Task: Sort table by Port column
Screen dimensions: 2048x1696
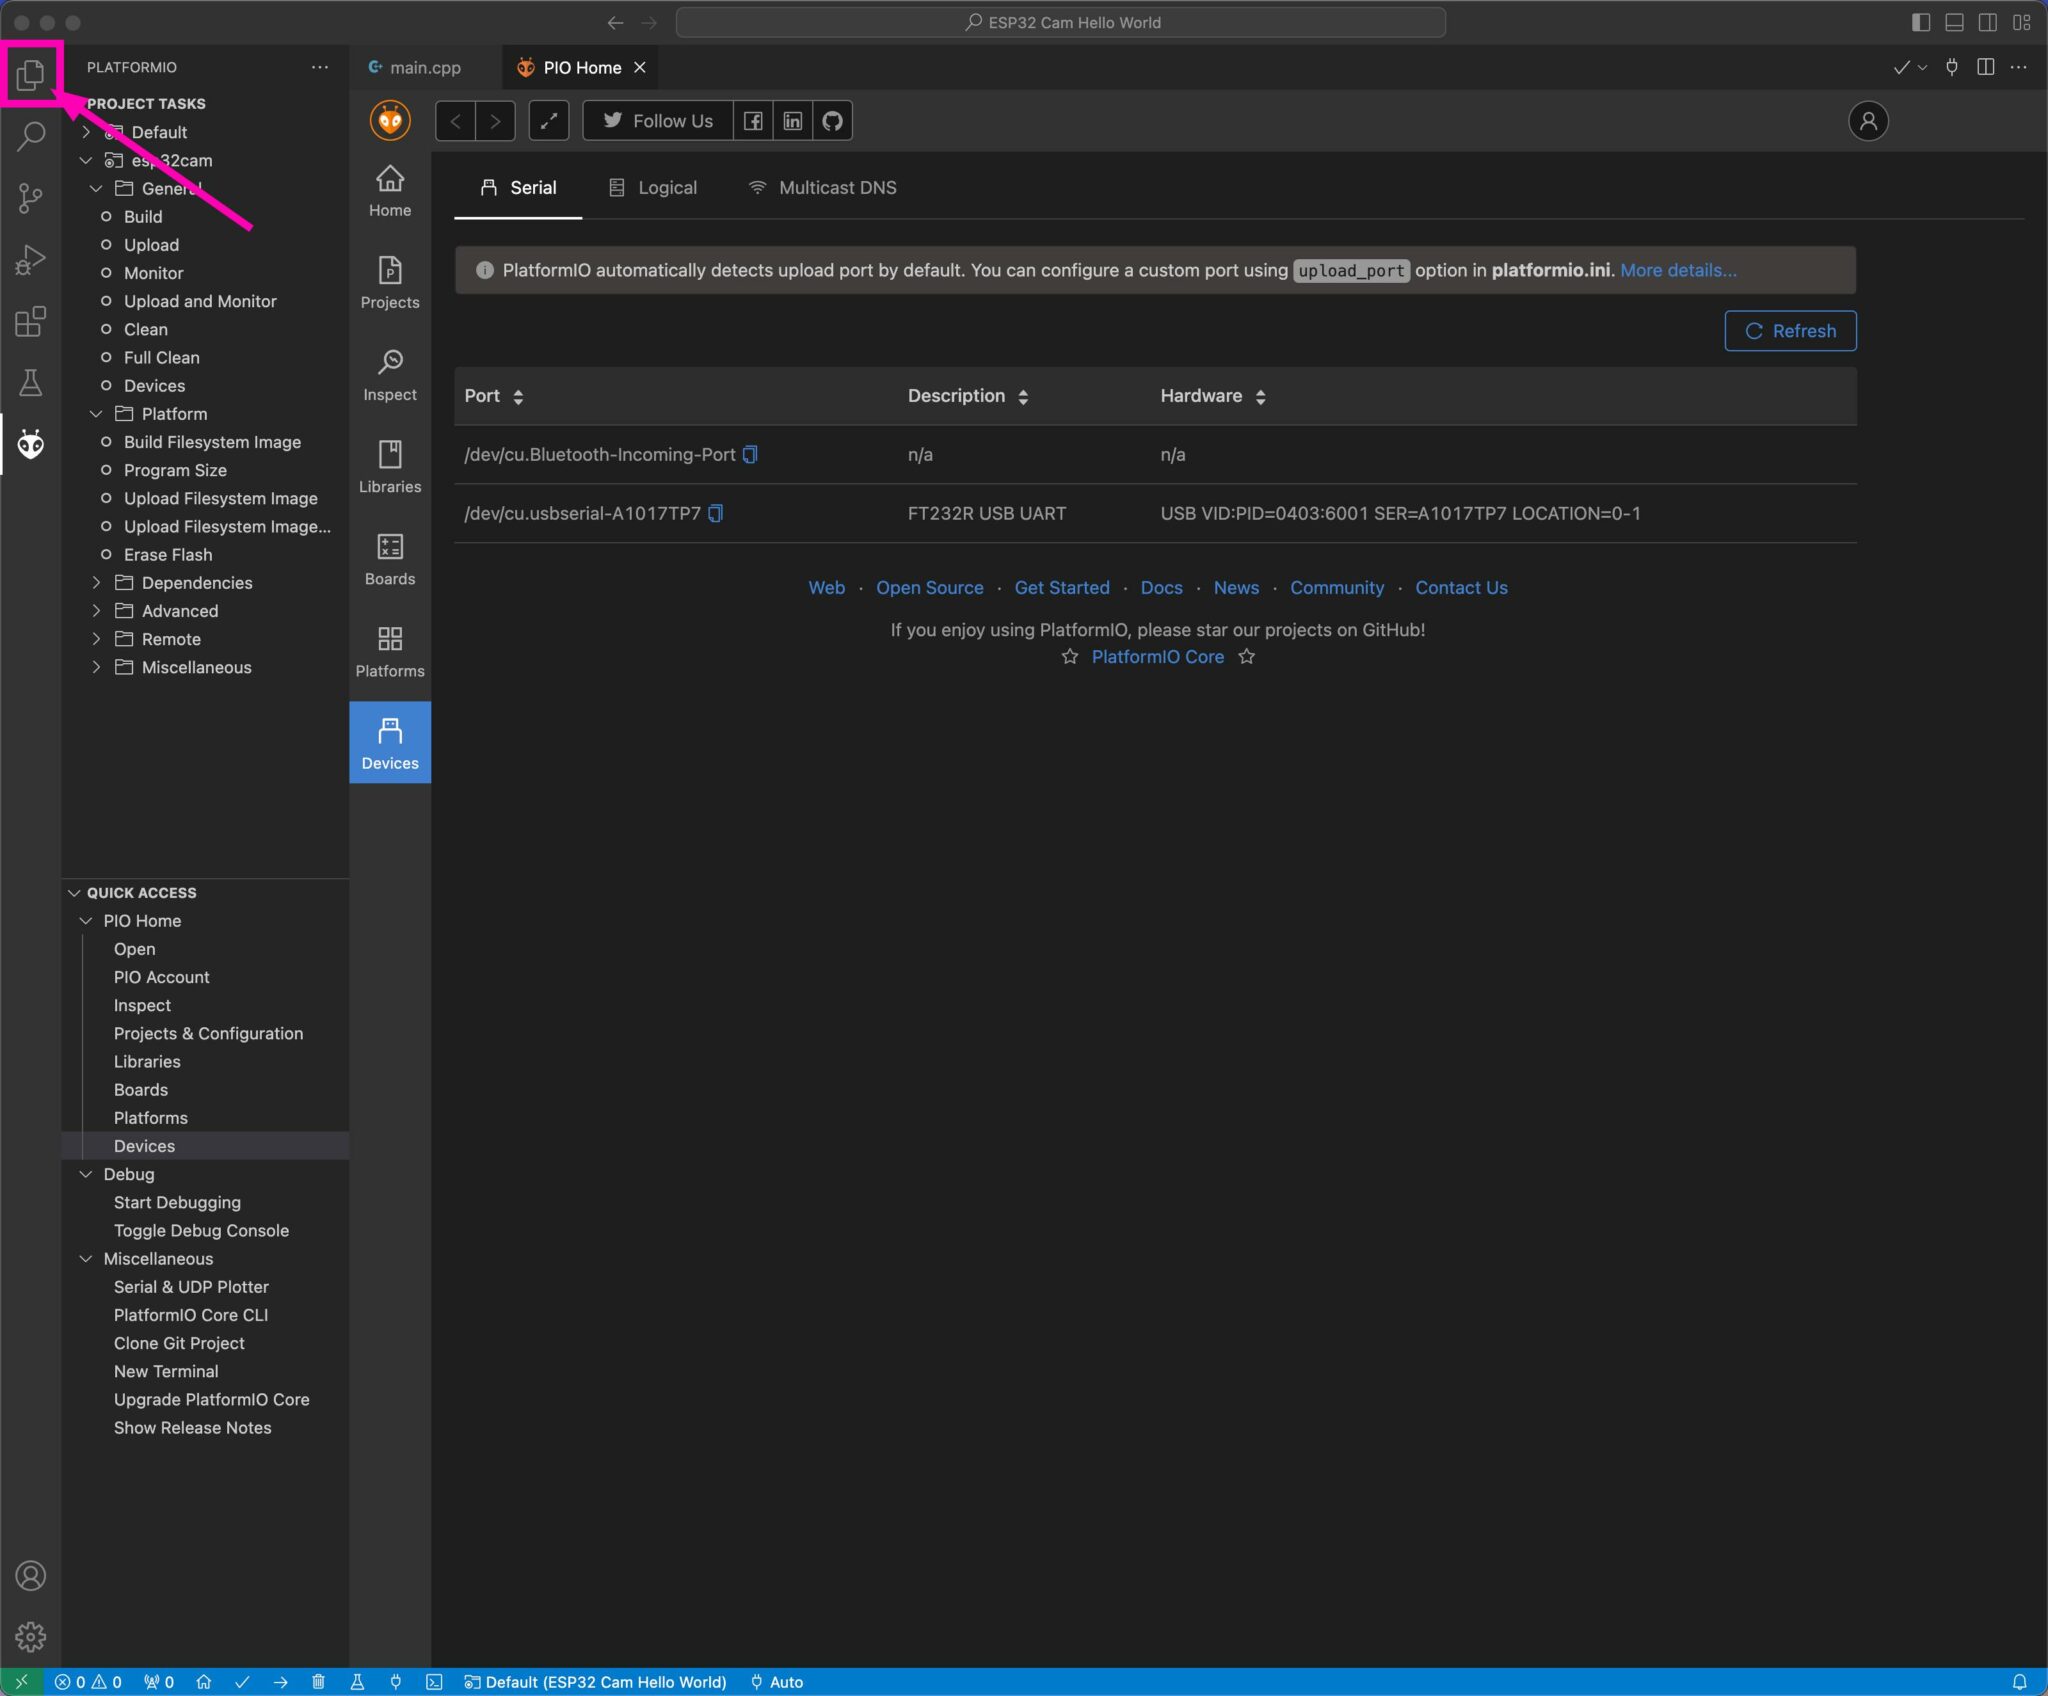Action: 518,396
